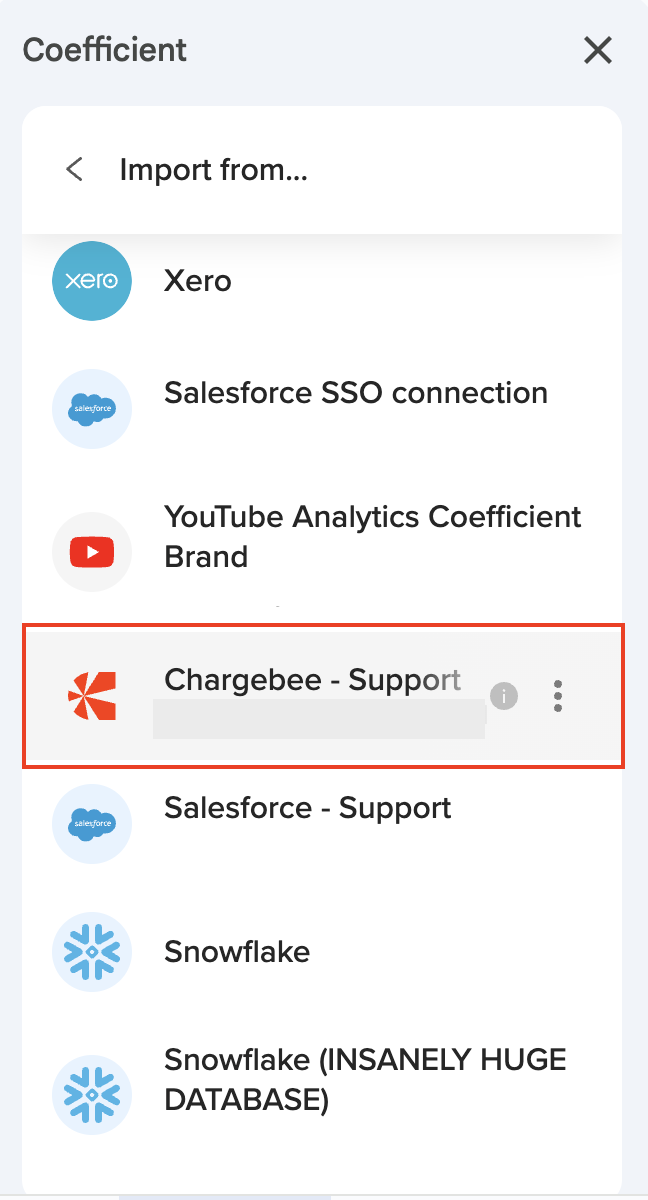Choose the Snowflake connection label
648x1200 pixels.
click(x=237, y=951)
